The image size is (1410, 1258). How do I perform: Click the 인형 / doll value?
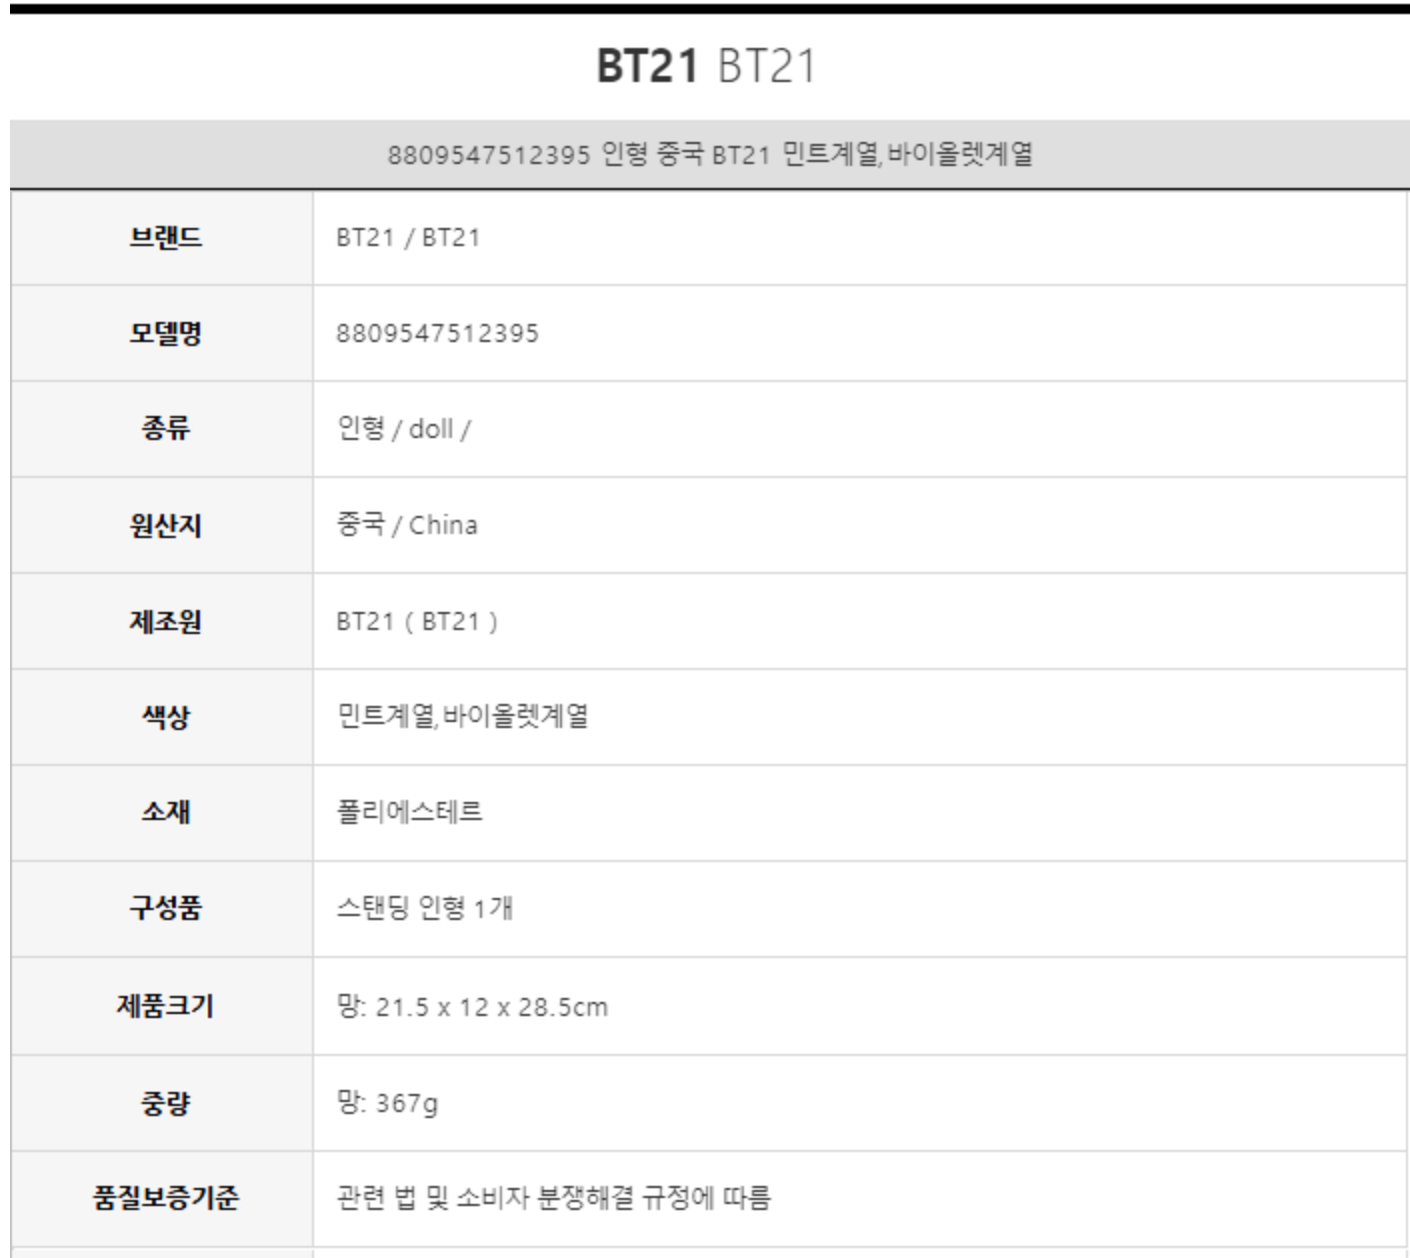404,429
